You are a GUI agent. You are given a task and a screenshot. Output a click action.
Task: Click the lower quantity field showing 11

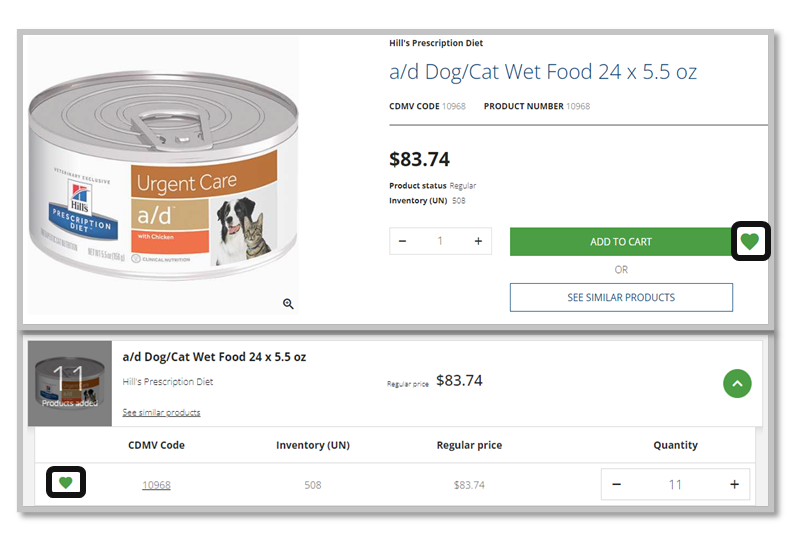pyautogui.click(x=675, y=485)
